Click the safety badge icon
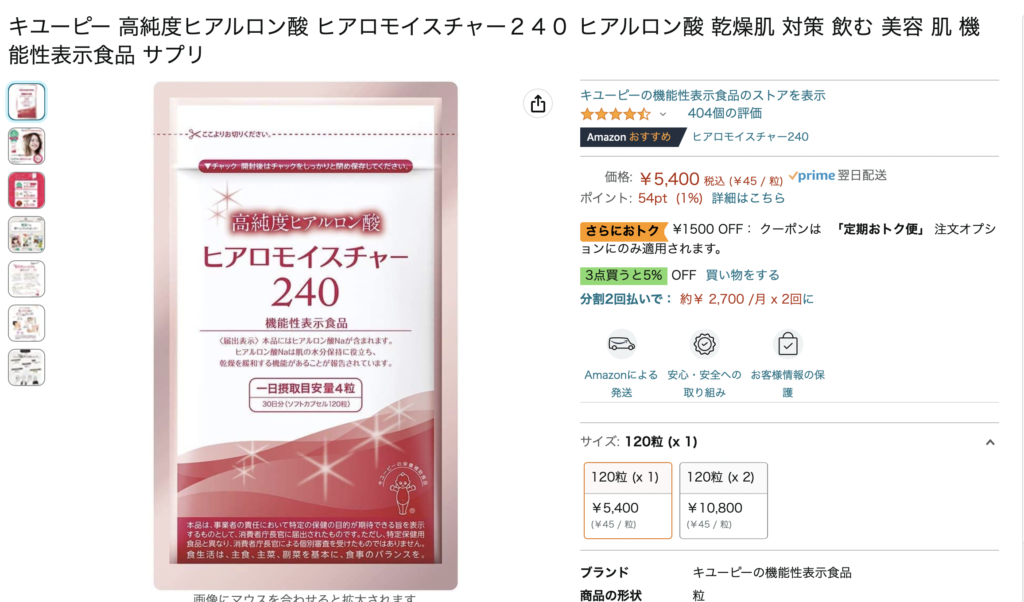Viewport: 1024px width, 602px height. pyautogui.click(x=705, y=344)
